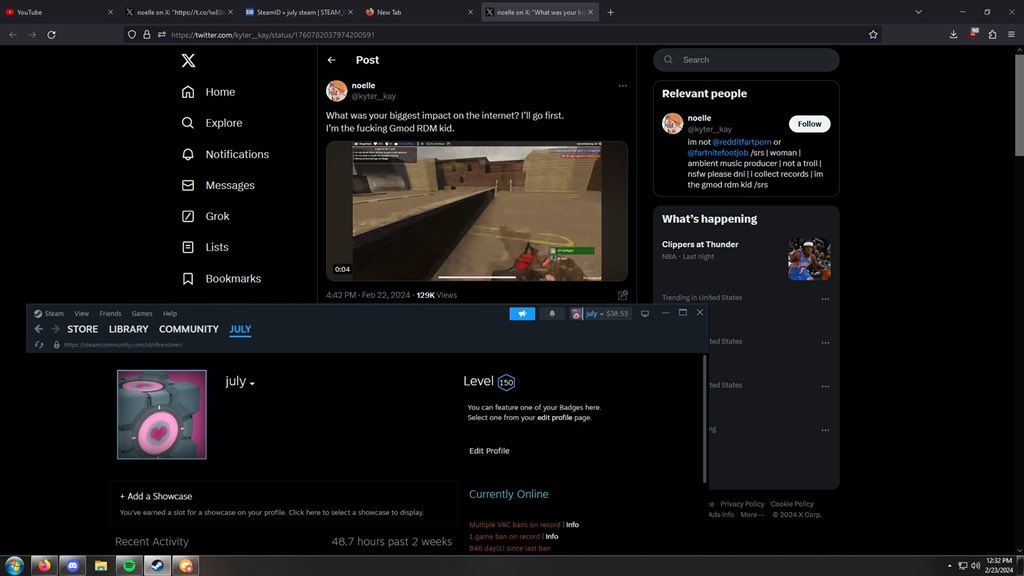Click the Steam announcements megaphone button
Viewport: 1024px width, 576px height.
point(522,313)
